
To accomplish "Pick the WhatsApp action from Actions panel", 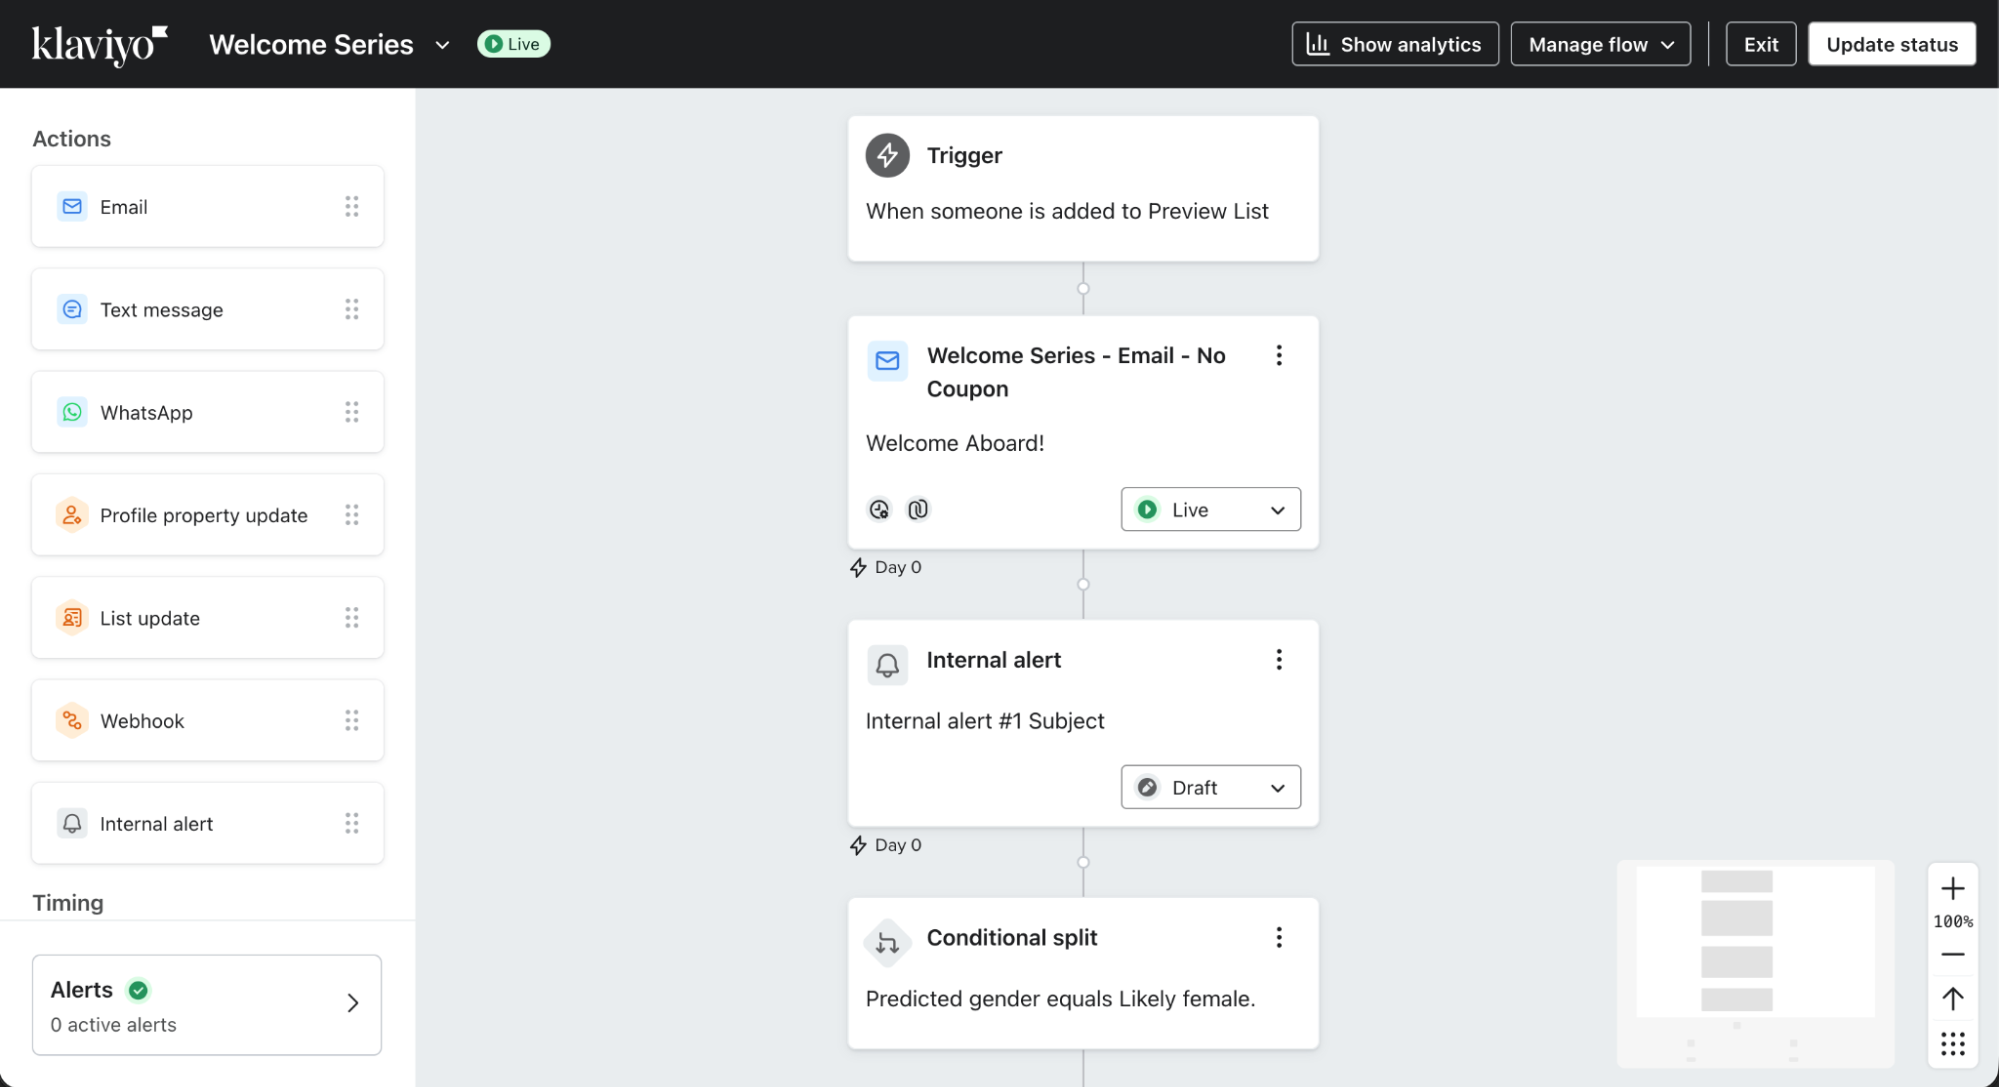I will pyautogui.click(x=72, y=412).
